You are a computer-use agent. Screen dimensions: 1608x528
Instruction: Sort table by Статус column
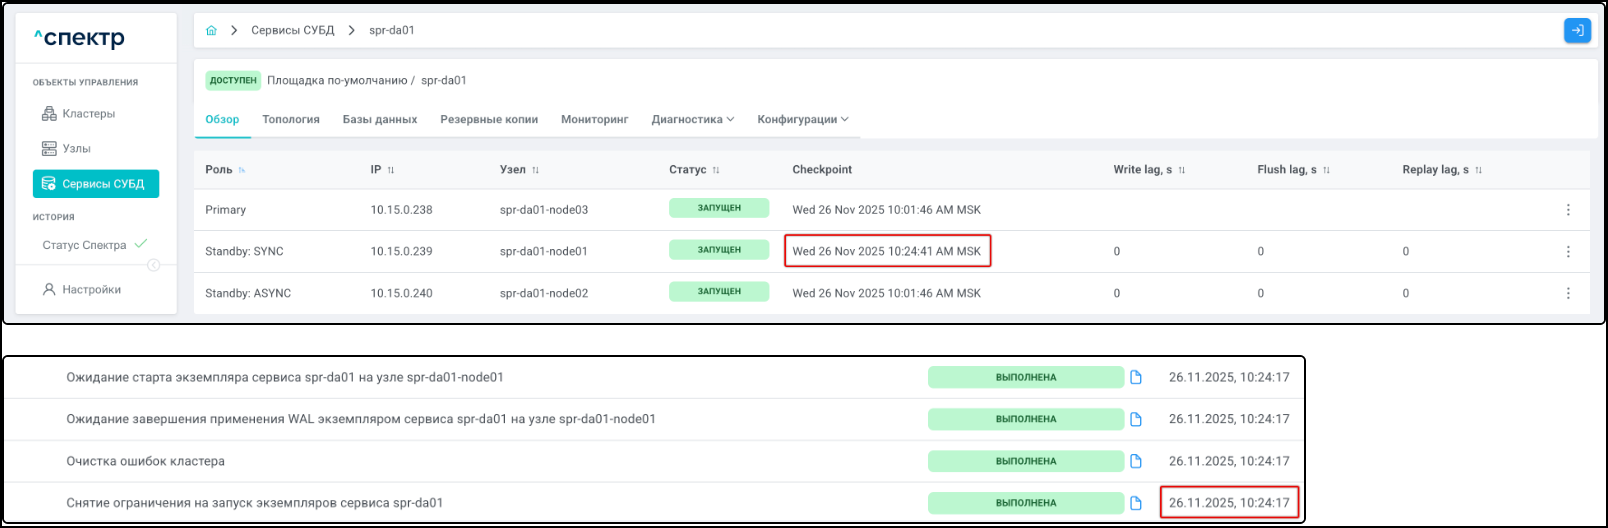(715, 170)
